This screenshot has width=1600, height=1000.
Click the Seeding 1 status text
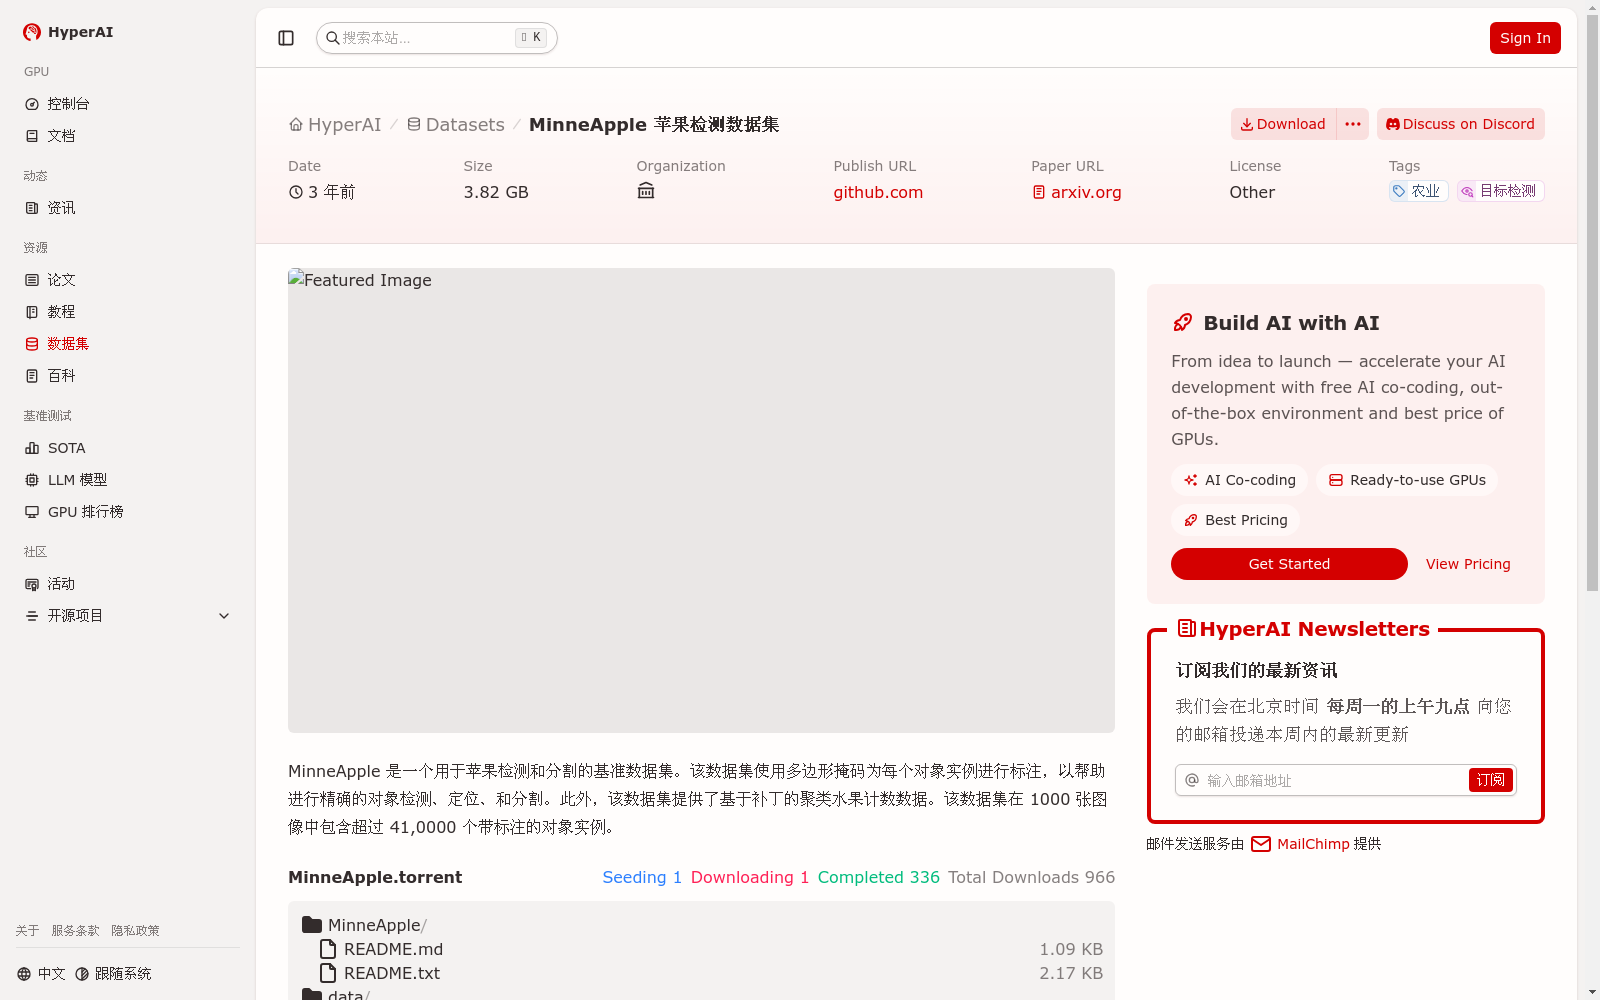click(x=642, y=877)
